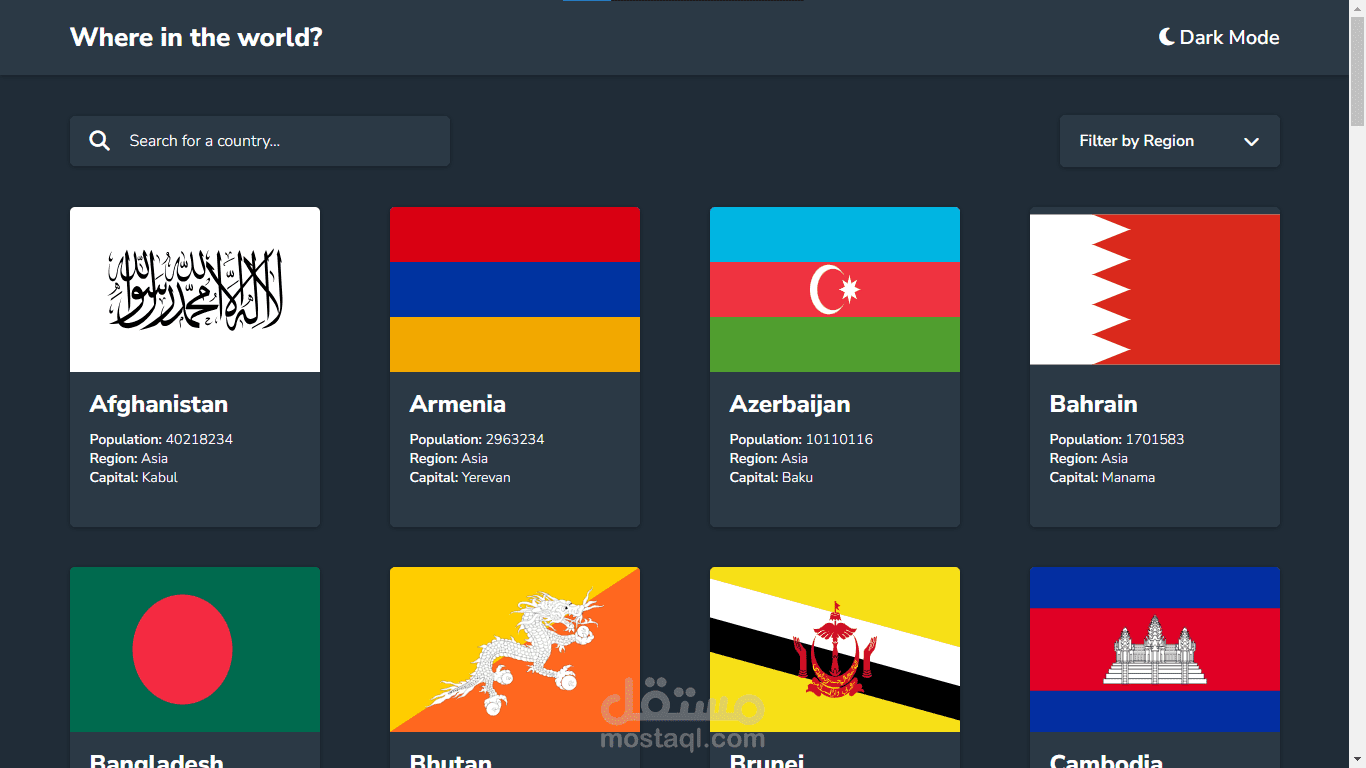1366x768 pixels.
Task: Open the Bahrain flag image
Action: tap(1155, 290)
